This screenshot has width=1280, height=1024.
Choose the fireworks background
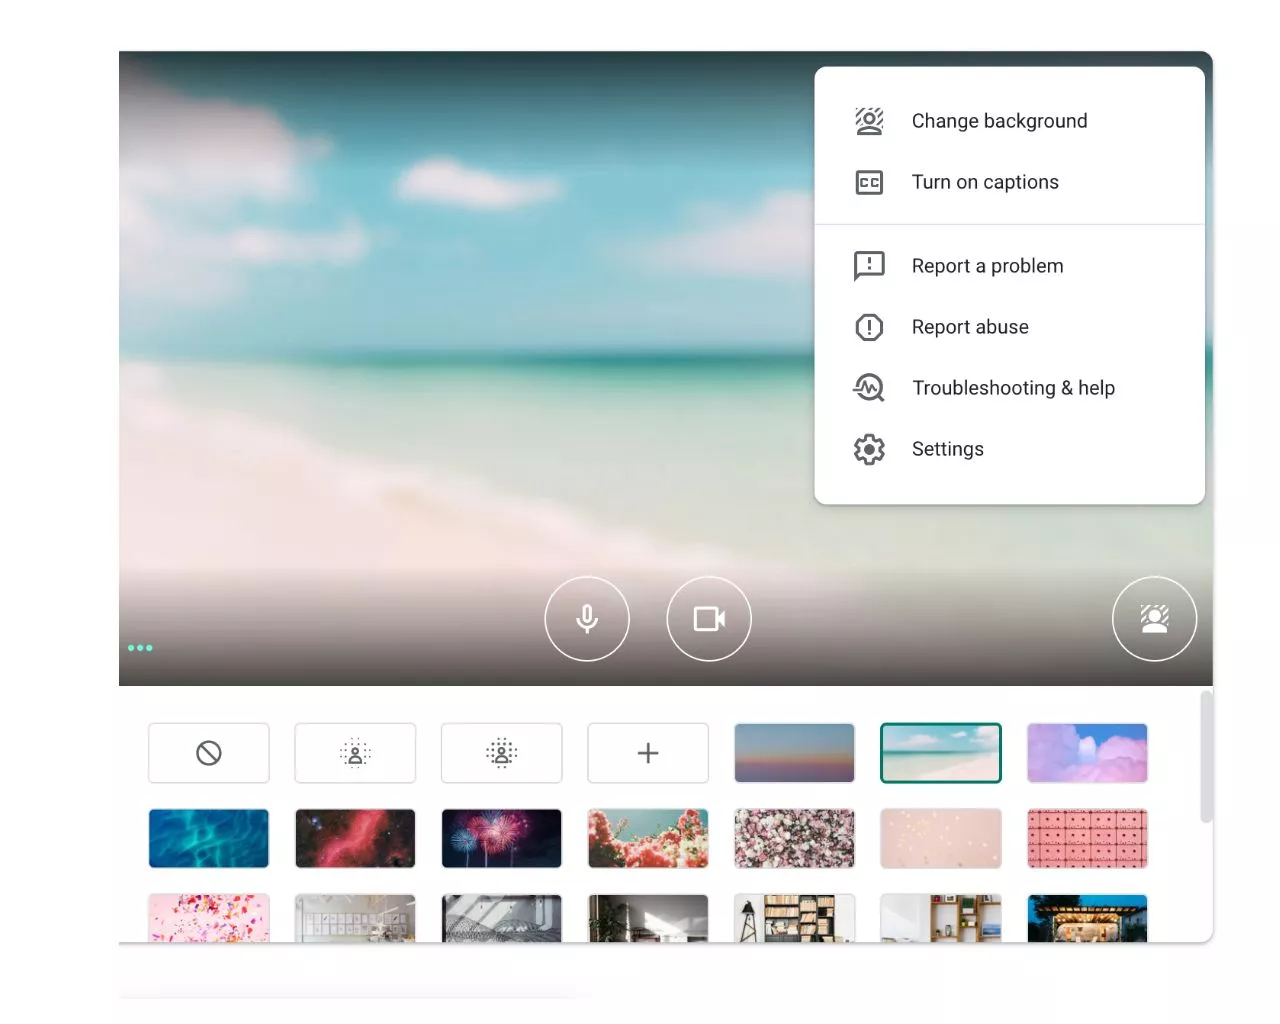[x=501, y=838]
